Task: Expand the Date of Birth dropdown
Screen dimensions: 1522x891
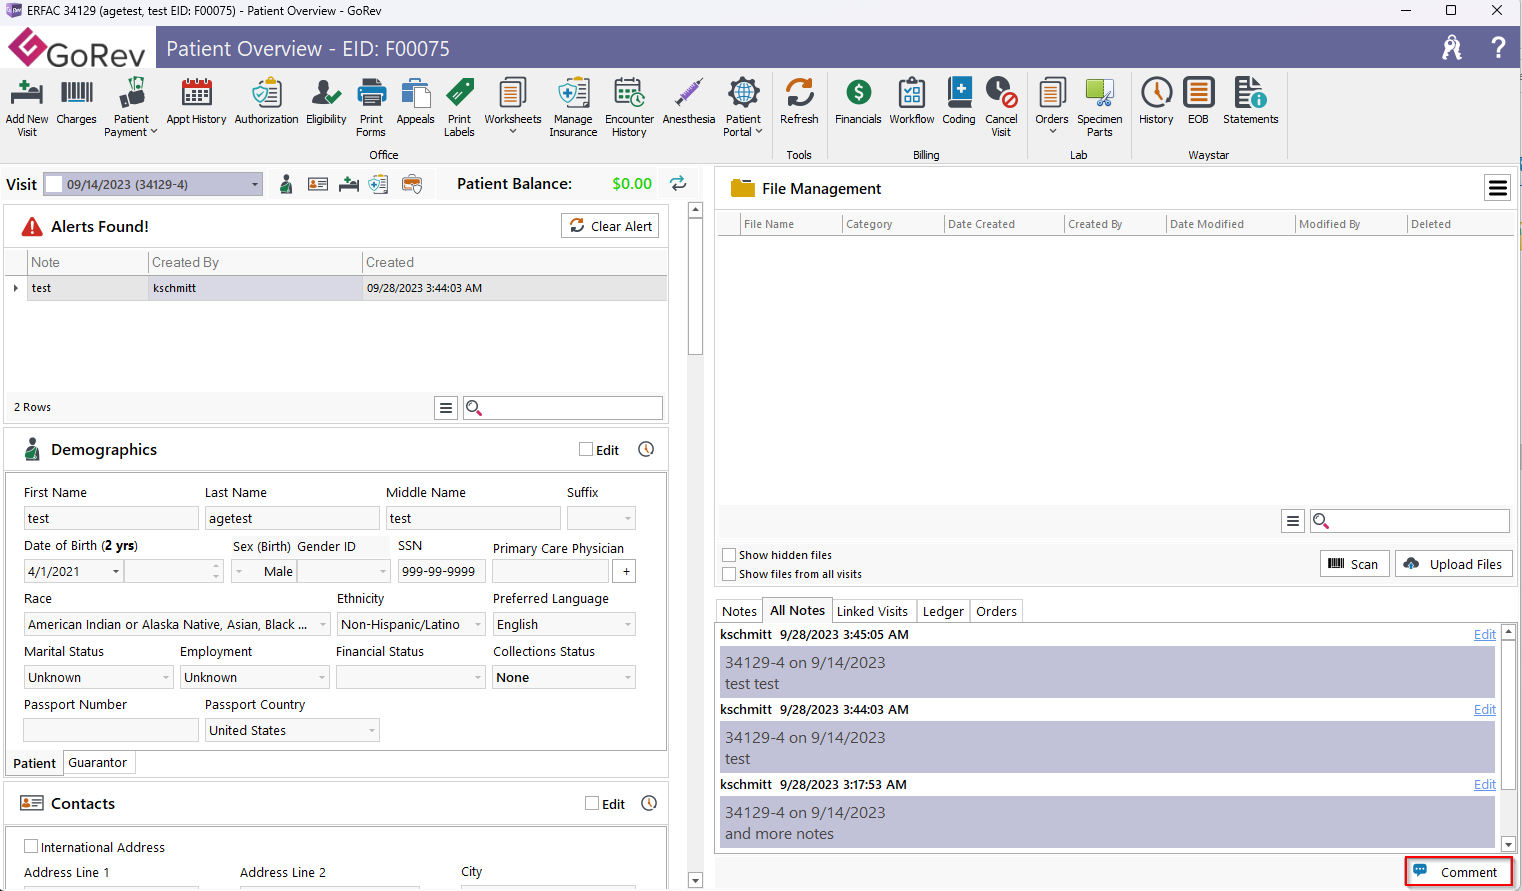Action: (116, 572)
